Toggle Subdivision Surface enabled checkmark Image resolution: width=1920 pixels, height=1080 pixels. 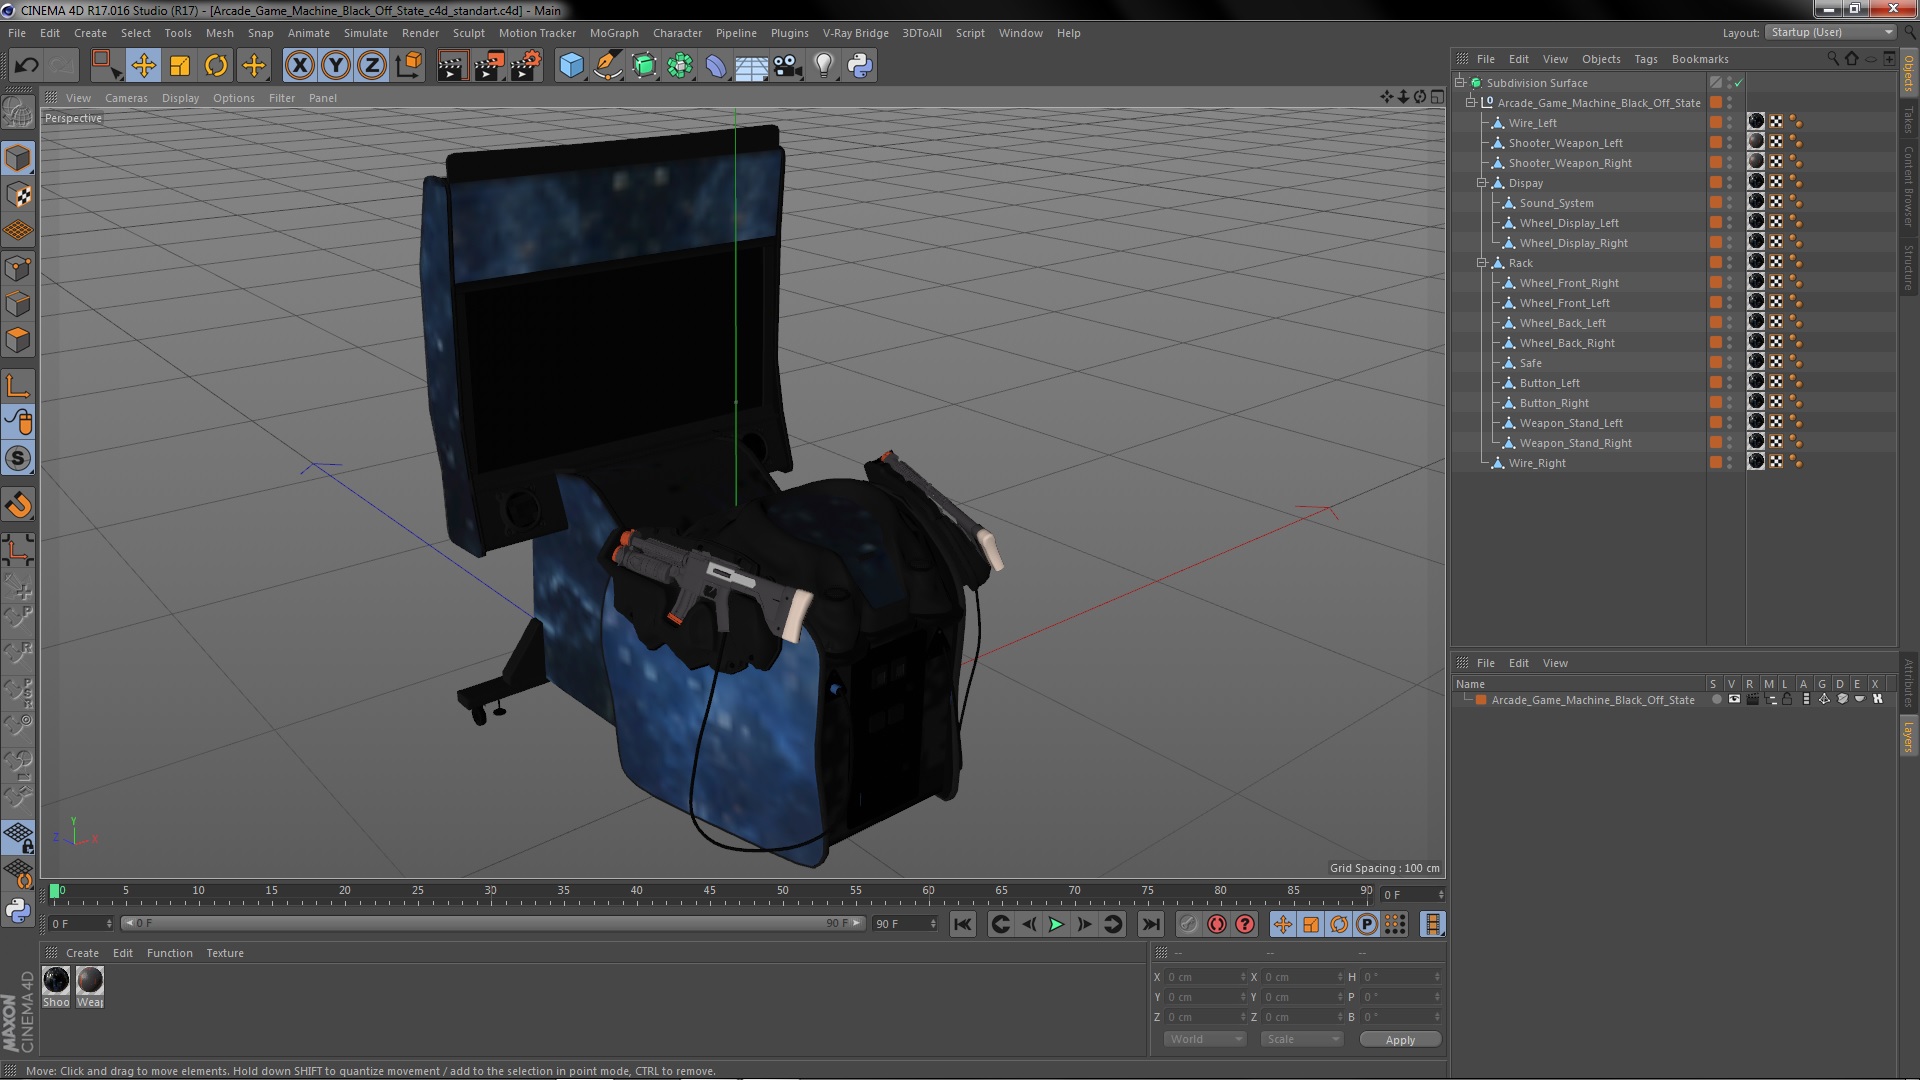coord(1738,83)
